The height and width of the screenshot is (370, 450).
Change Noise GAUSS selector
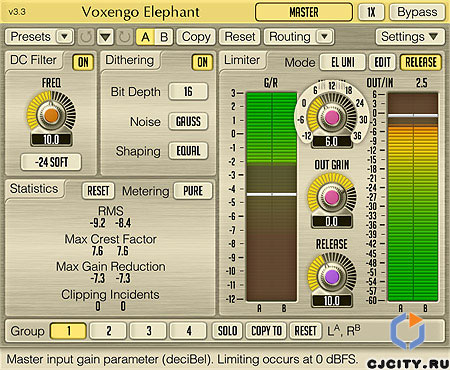point(188,121)
